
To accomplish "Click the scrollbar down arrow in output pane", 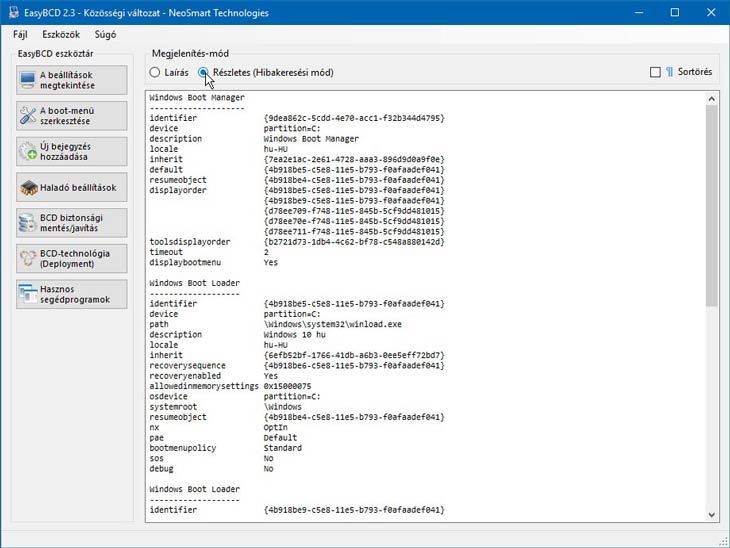I will tap(711, 512).
